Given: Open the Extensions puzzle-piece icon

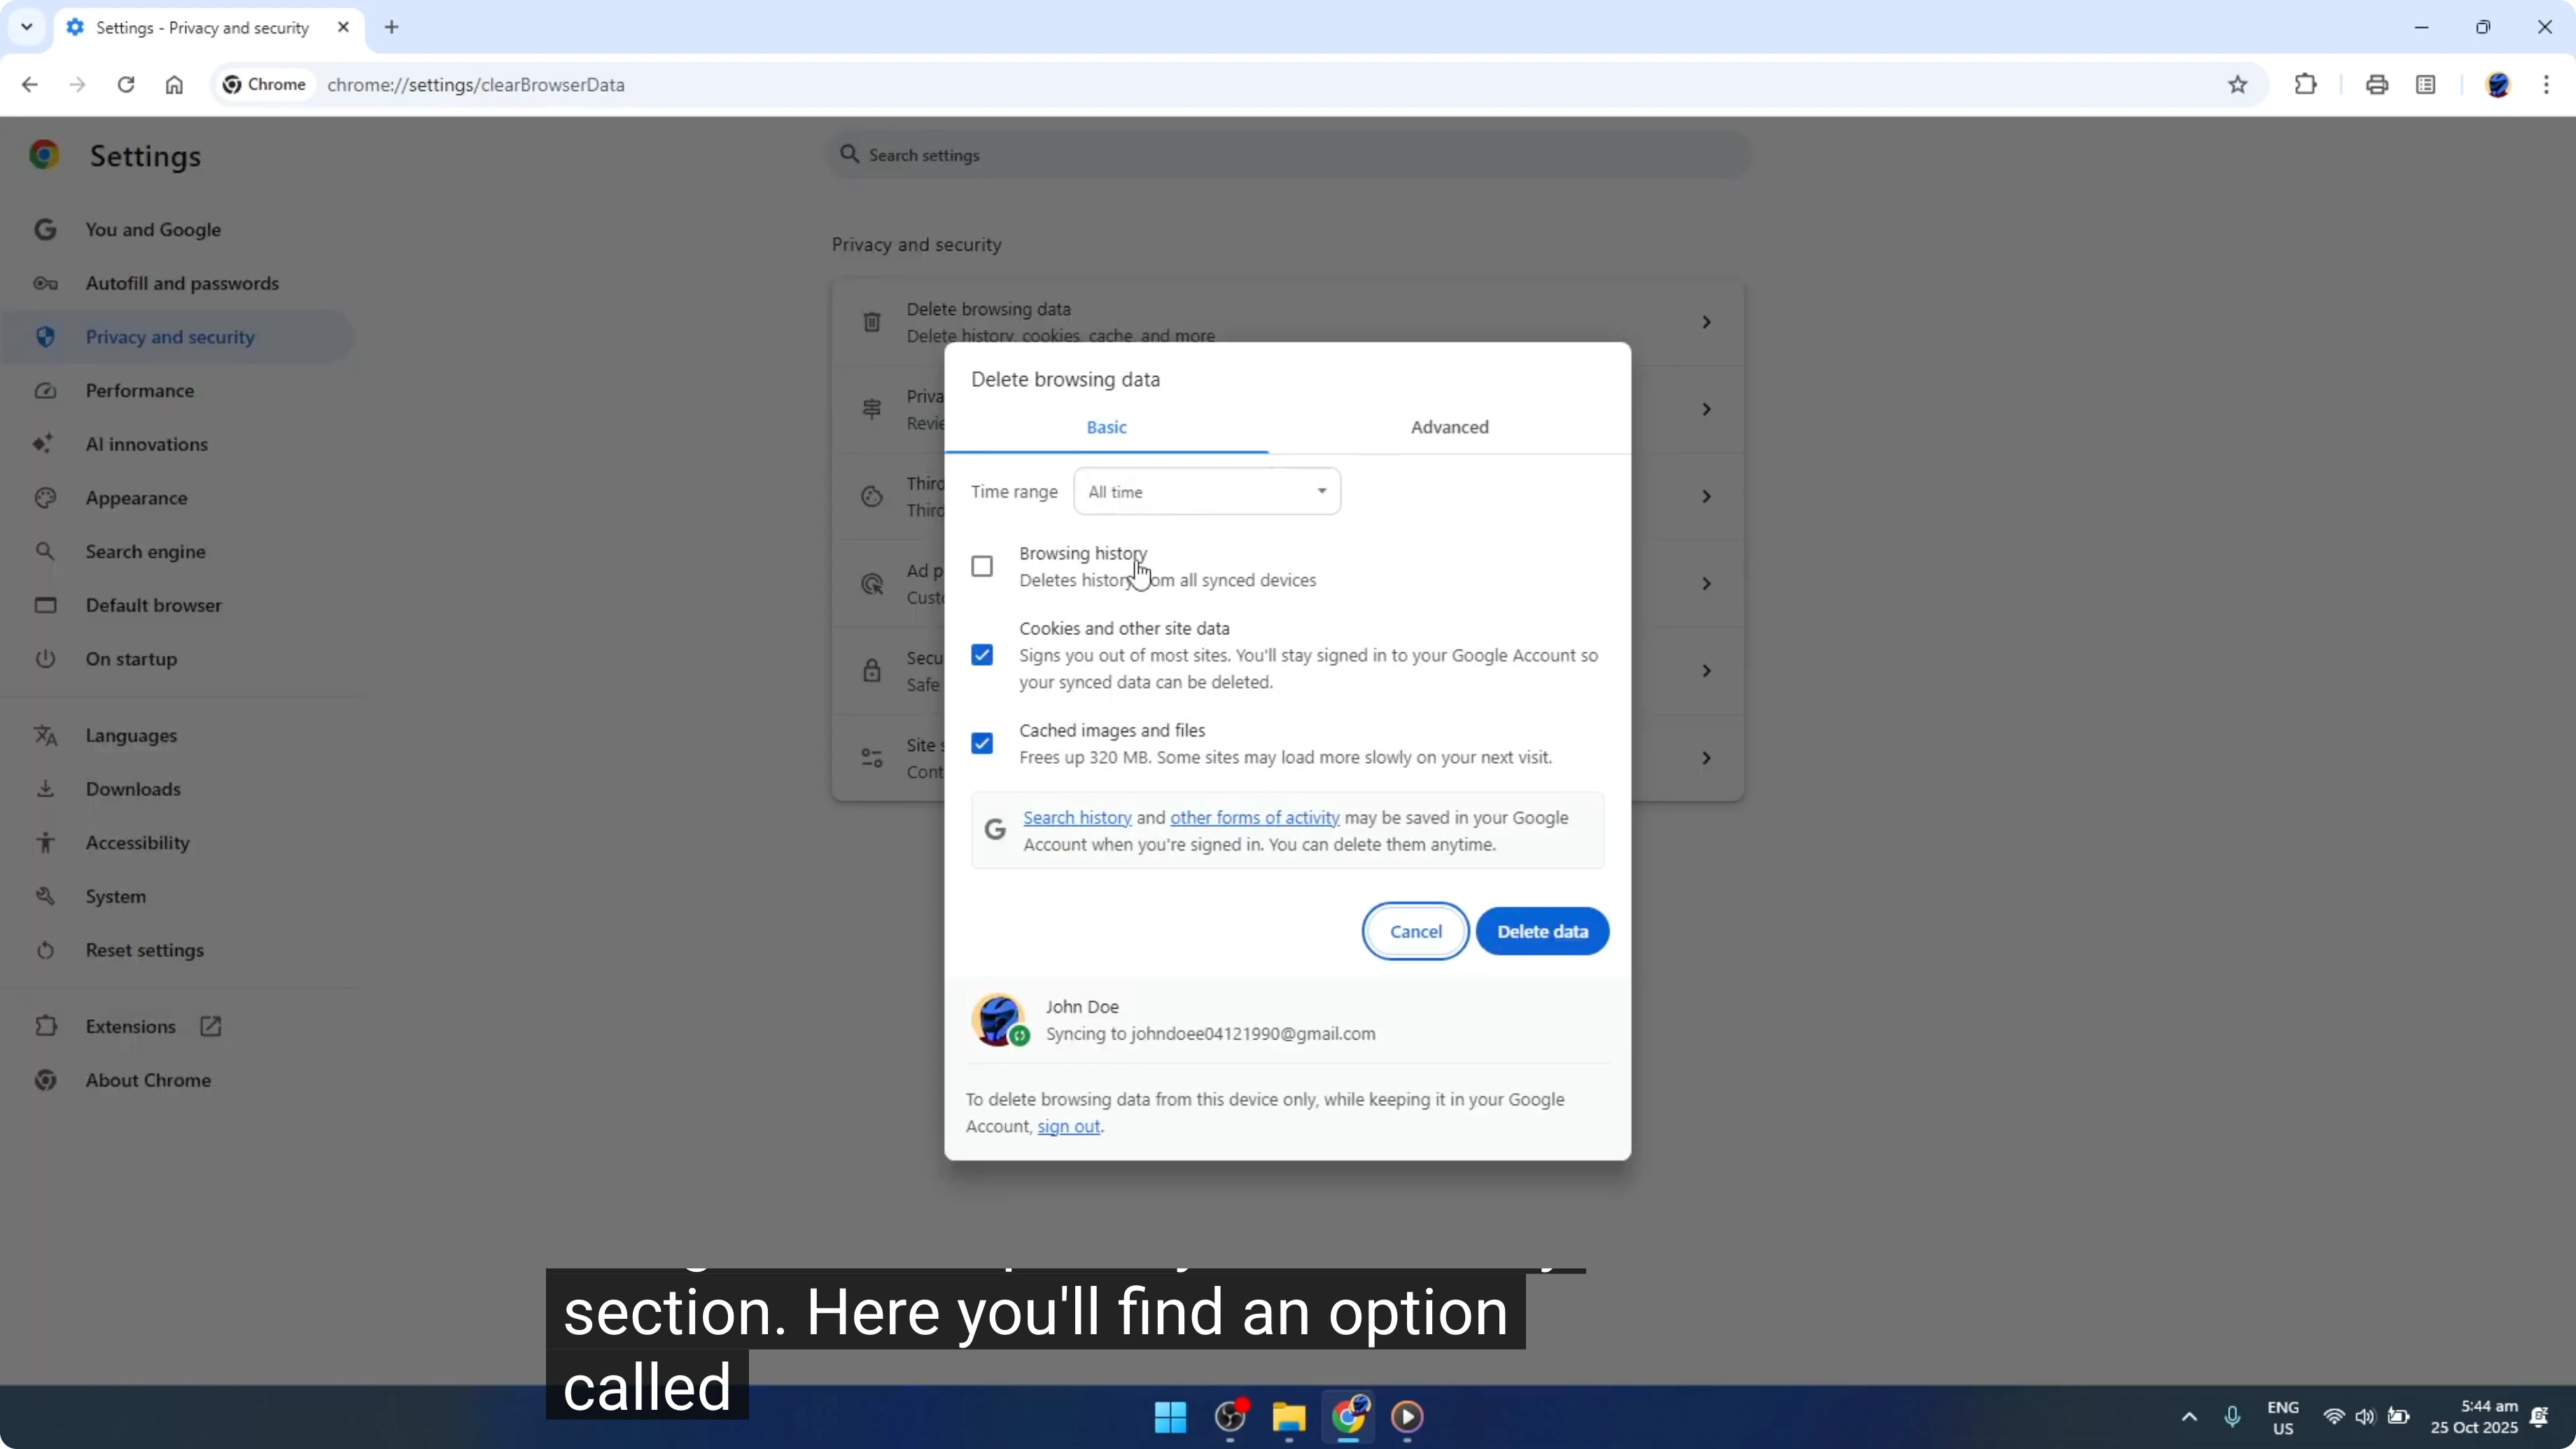Looking at the screenshot, I should 2305,85.
